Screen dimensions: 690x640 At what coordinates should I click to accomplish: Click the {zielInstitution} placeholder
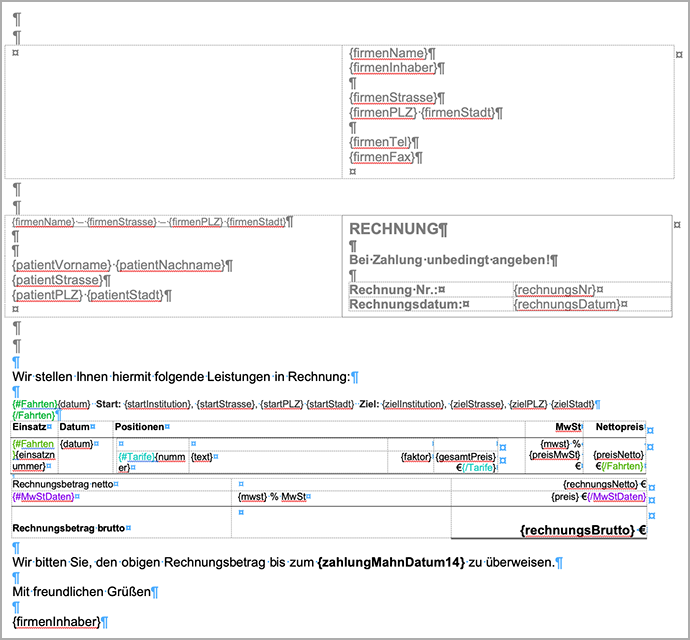413,404
